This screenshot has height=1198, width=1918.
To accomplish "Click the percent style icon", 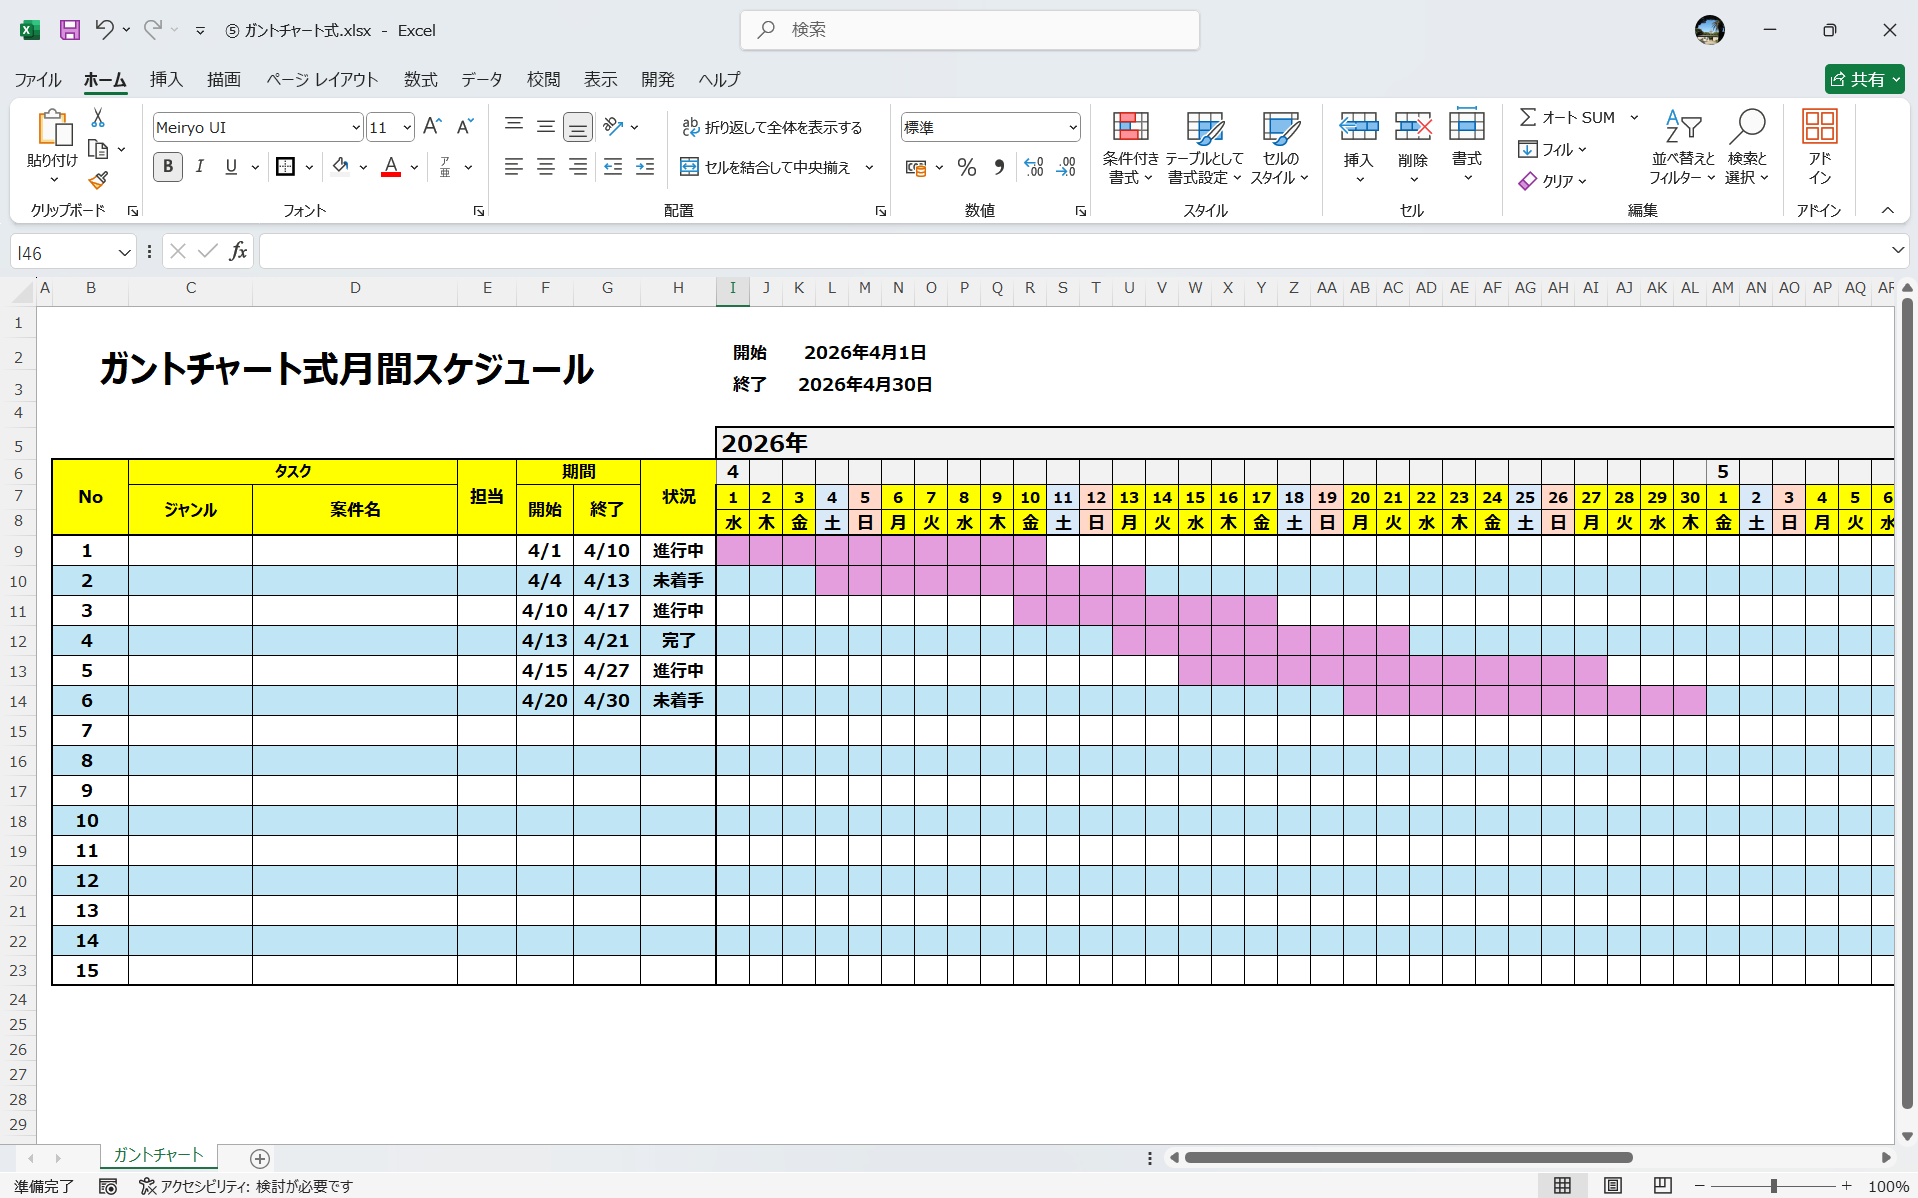I will [x=966, y=167].
